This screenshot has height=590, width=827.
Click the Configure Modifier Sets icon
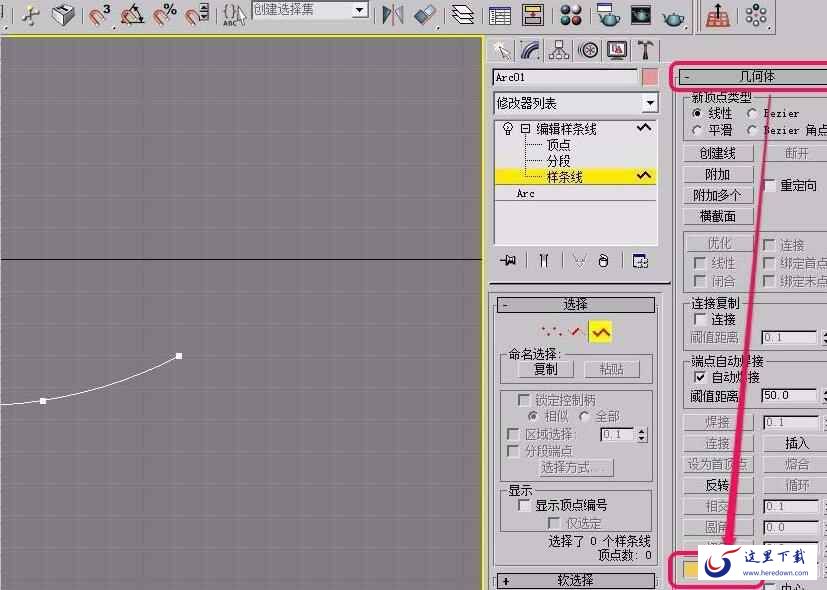point(640,260)
